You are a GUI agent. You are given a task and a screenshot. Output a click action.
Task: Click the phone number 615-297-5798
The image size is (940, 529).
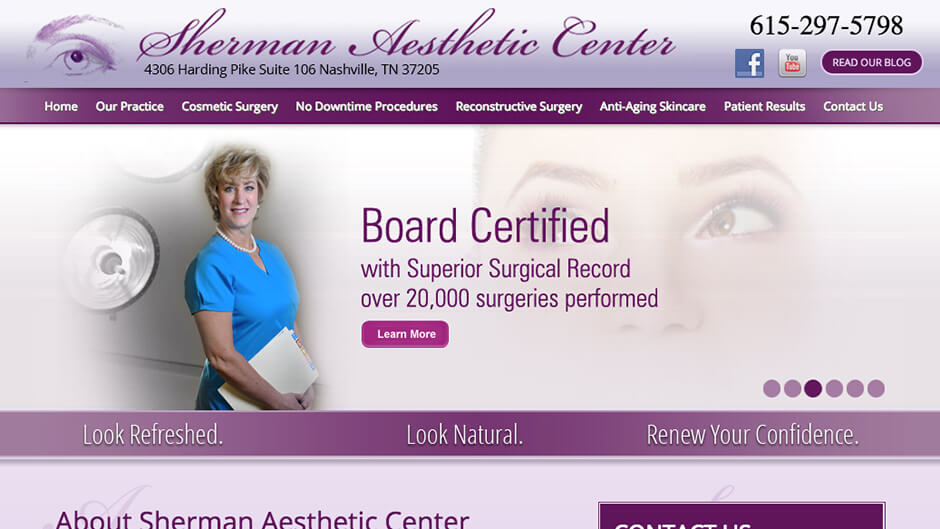(826, 26)
